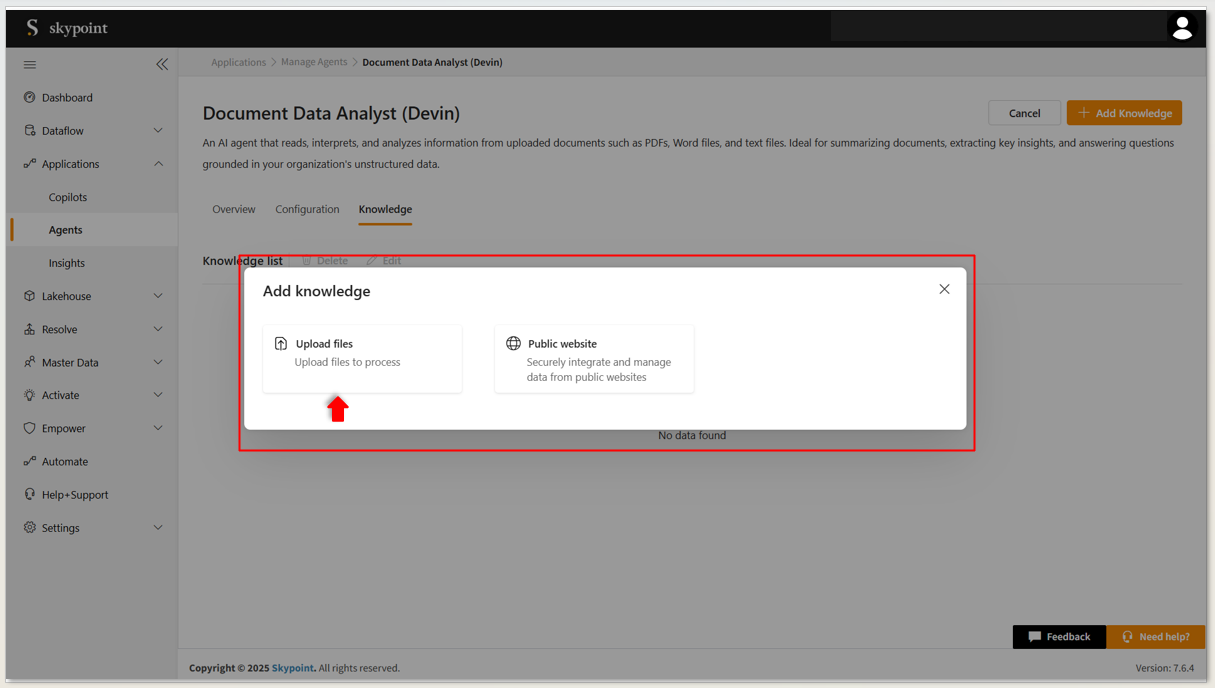This screenshot has width=1215, height=688.
Task: Click the 'Add knowledge' dialog title
Action: [x=317, y=291]
